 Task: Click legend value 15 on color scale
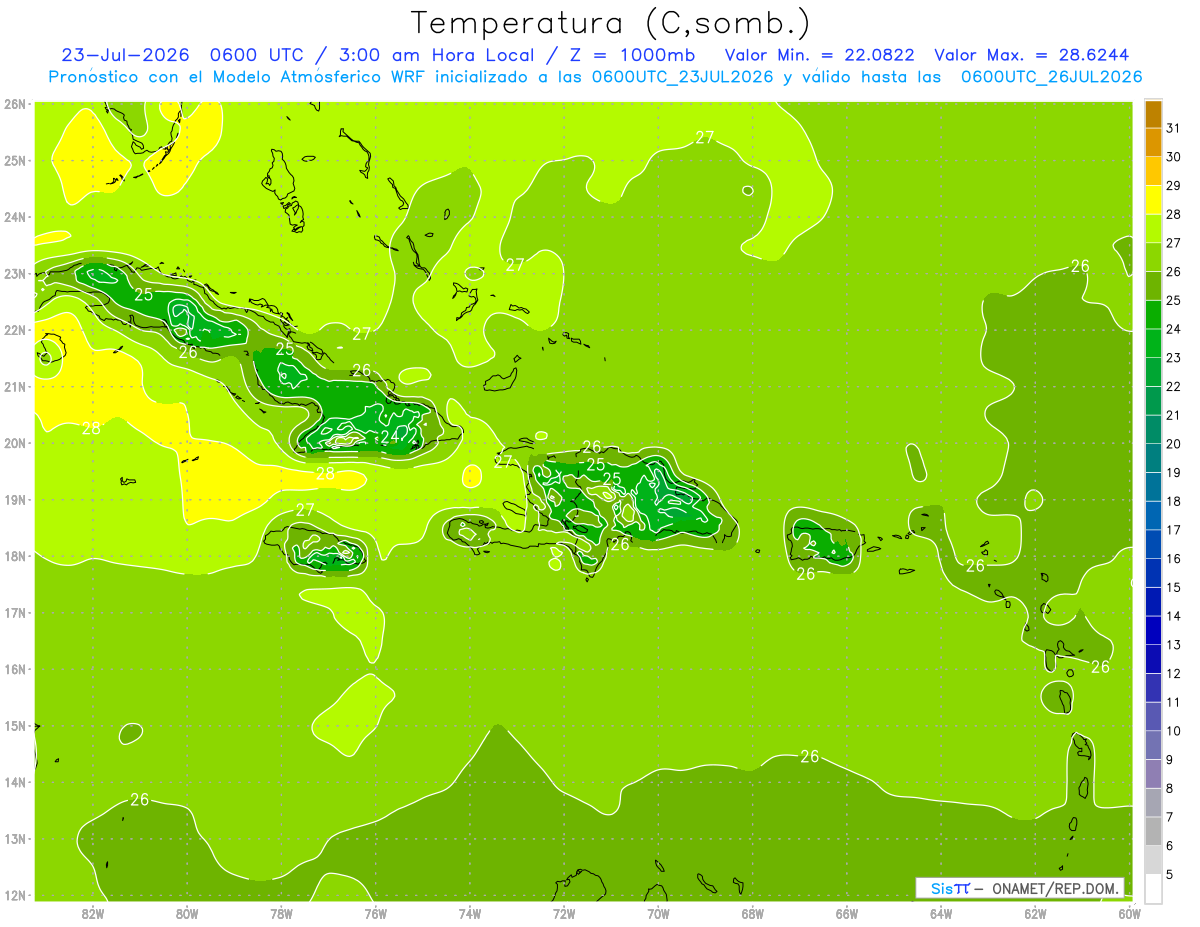coord(1173,587)
